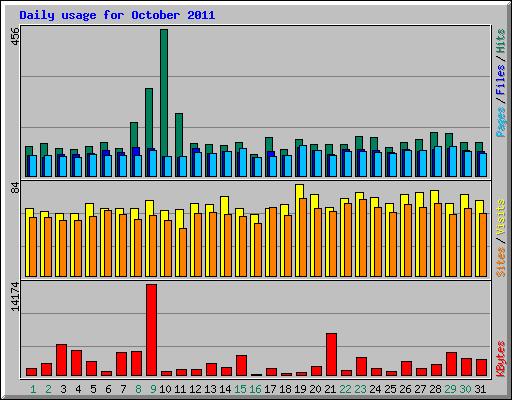The image size is (512, 400).
Task: Click the tall red KBytes bar for day 9
Action: click(x=151, y=330)
